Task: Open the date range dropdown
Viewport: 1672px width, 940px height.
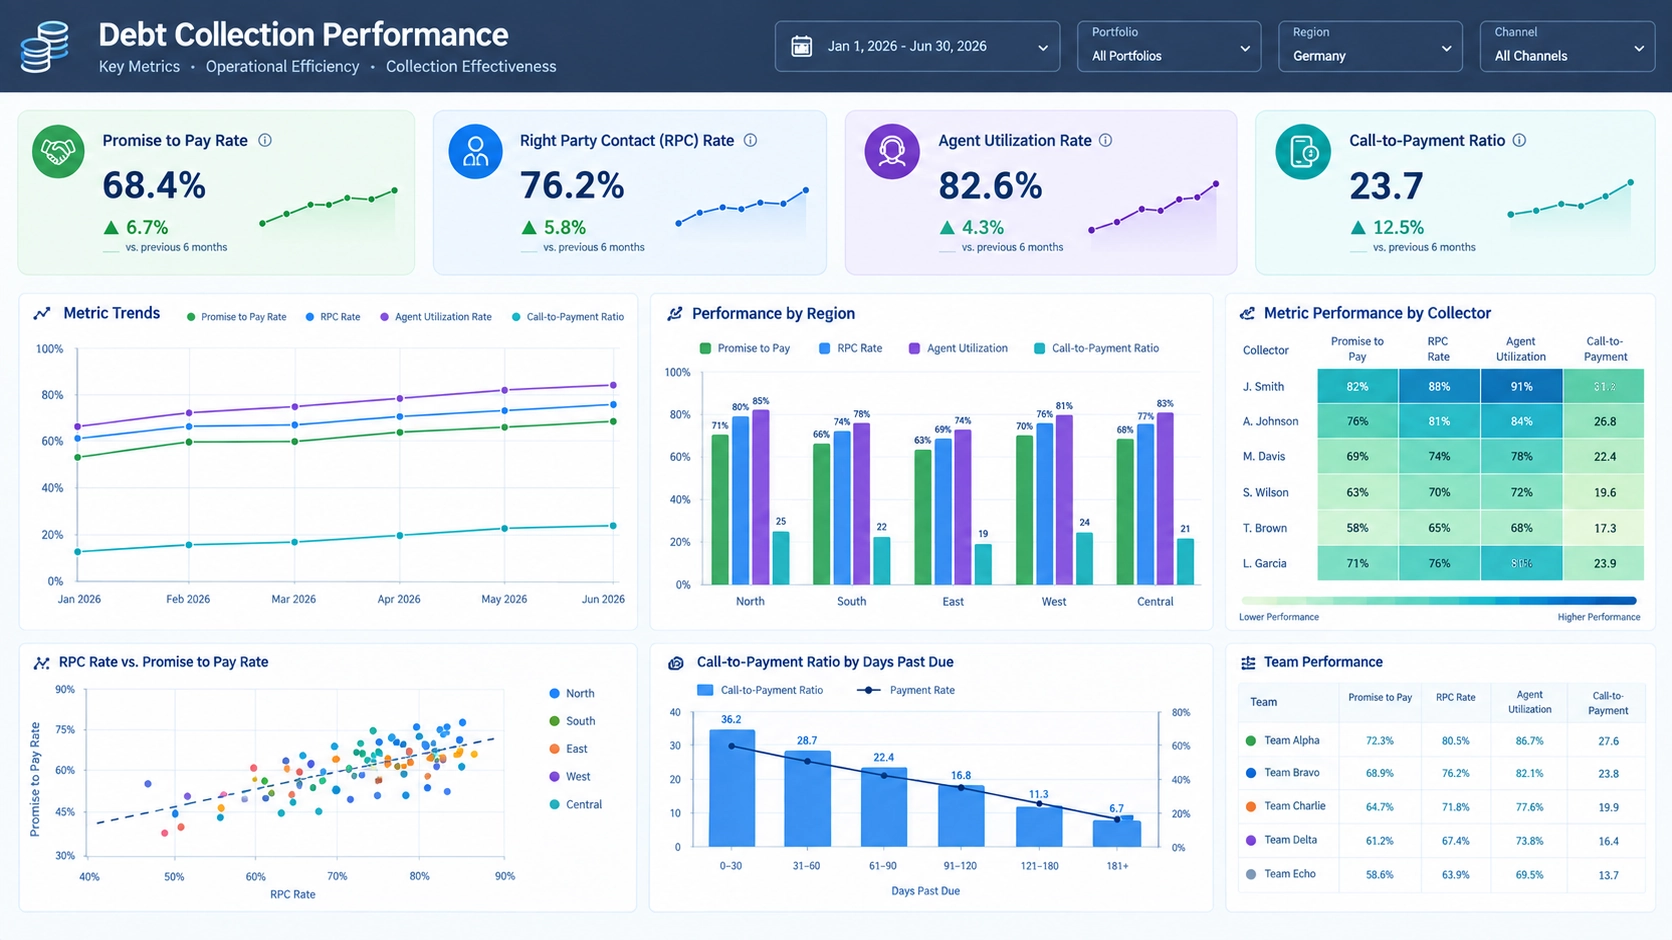Action: coord(917,46)
